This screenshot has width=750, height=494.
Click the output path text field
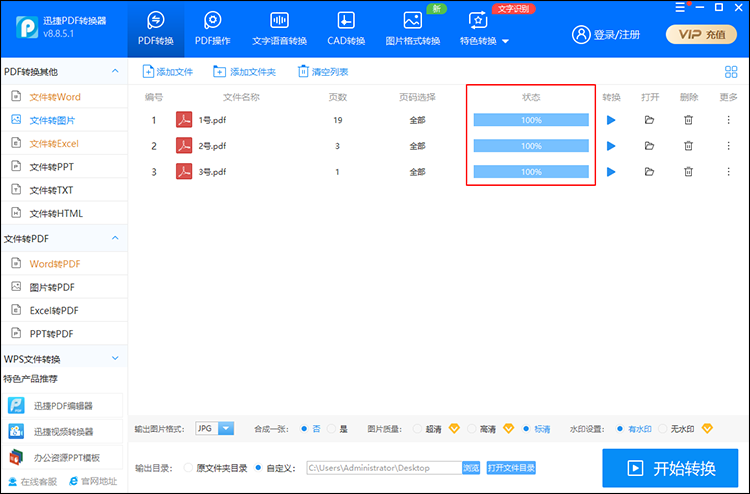click(x=381, y=467)
